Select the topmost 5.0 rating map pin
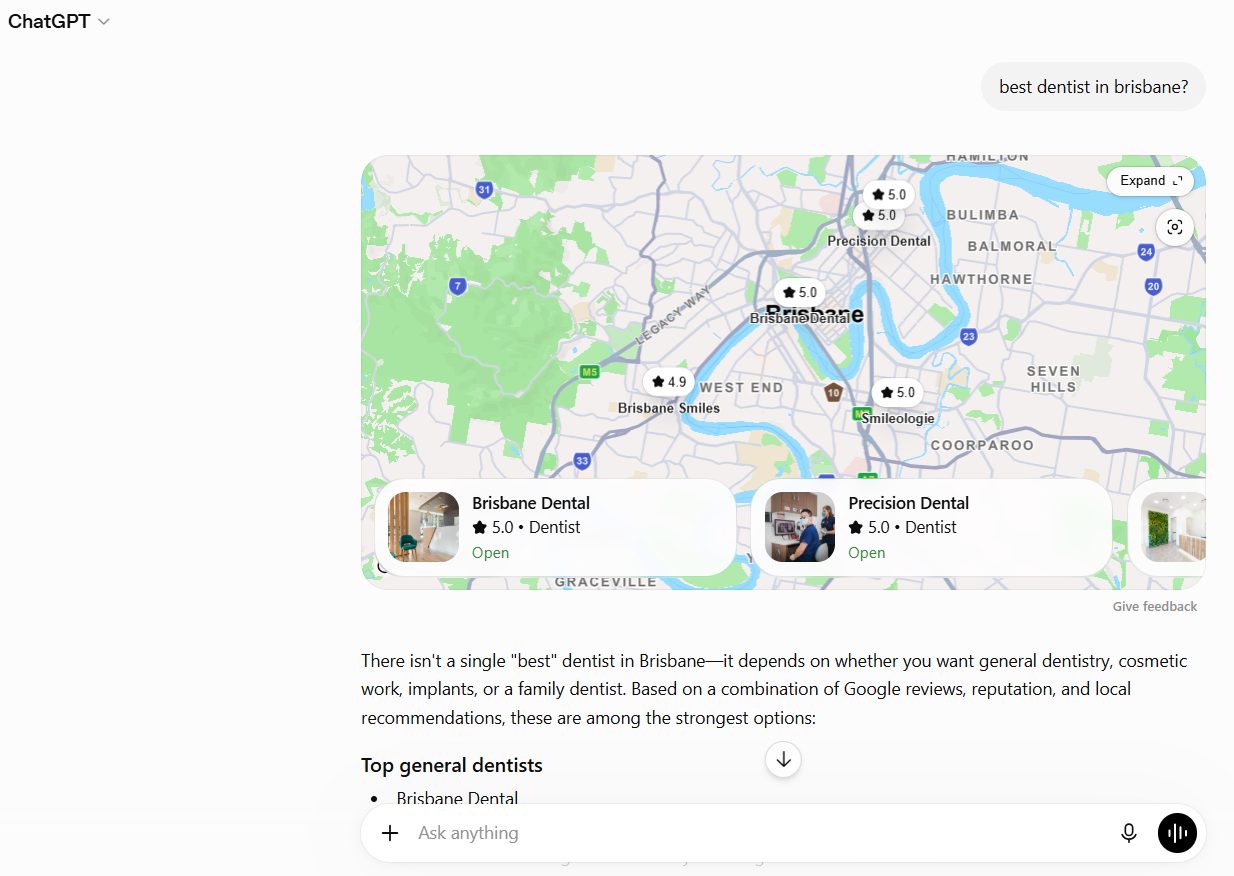 888,195
